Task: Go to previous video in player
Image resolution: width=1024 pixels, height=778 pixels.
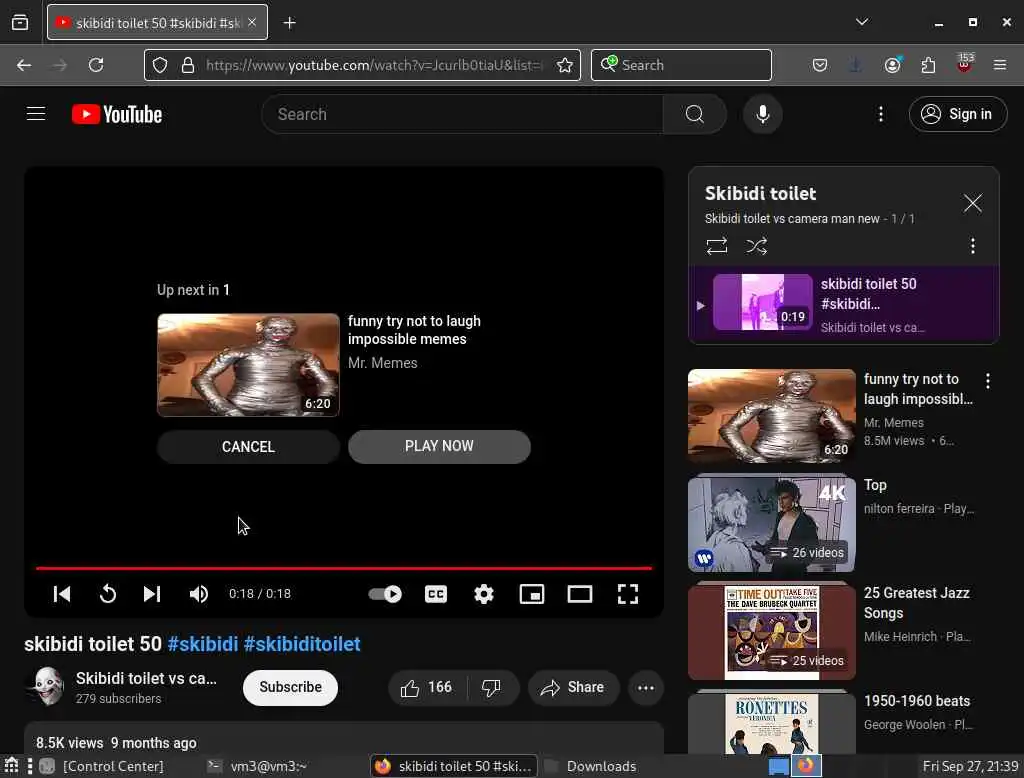Action: point(62,594)
